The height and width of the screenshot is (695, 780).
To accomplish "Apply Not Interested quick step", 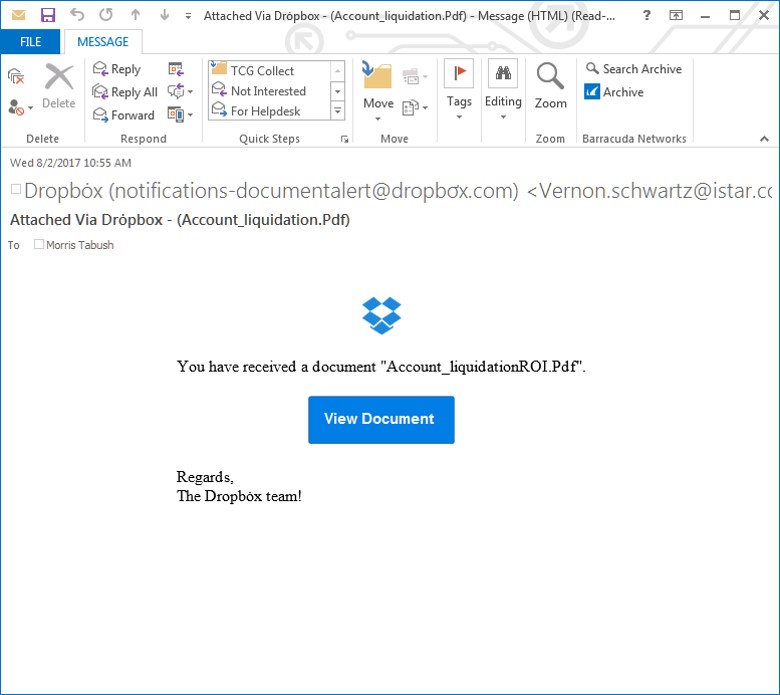I will coord(268,91).
